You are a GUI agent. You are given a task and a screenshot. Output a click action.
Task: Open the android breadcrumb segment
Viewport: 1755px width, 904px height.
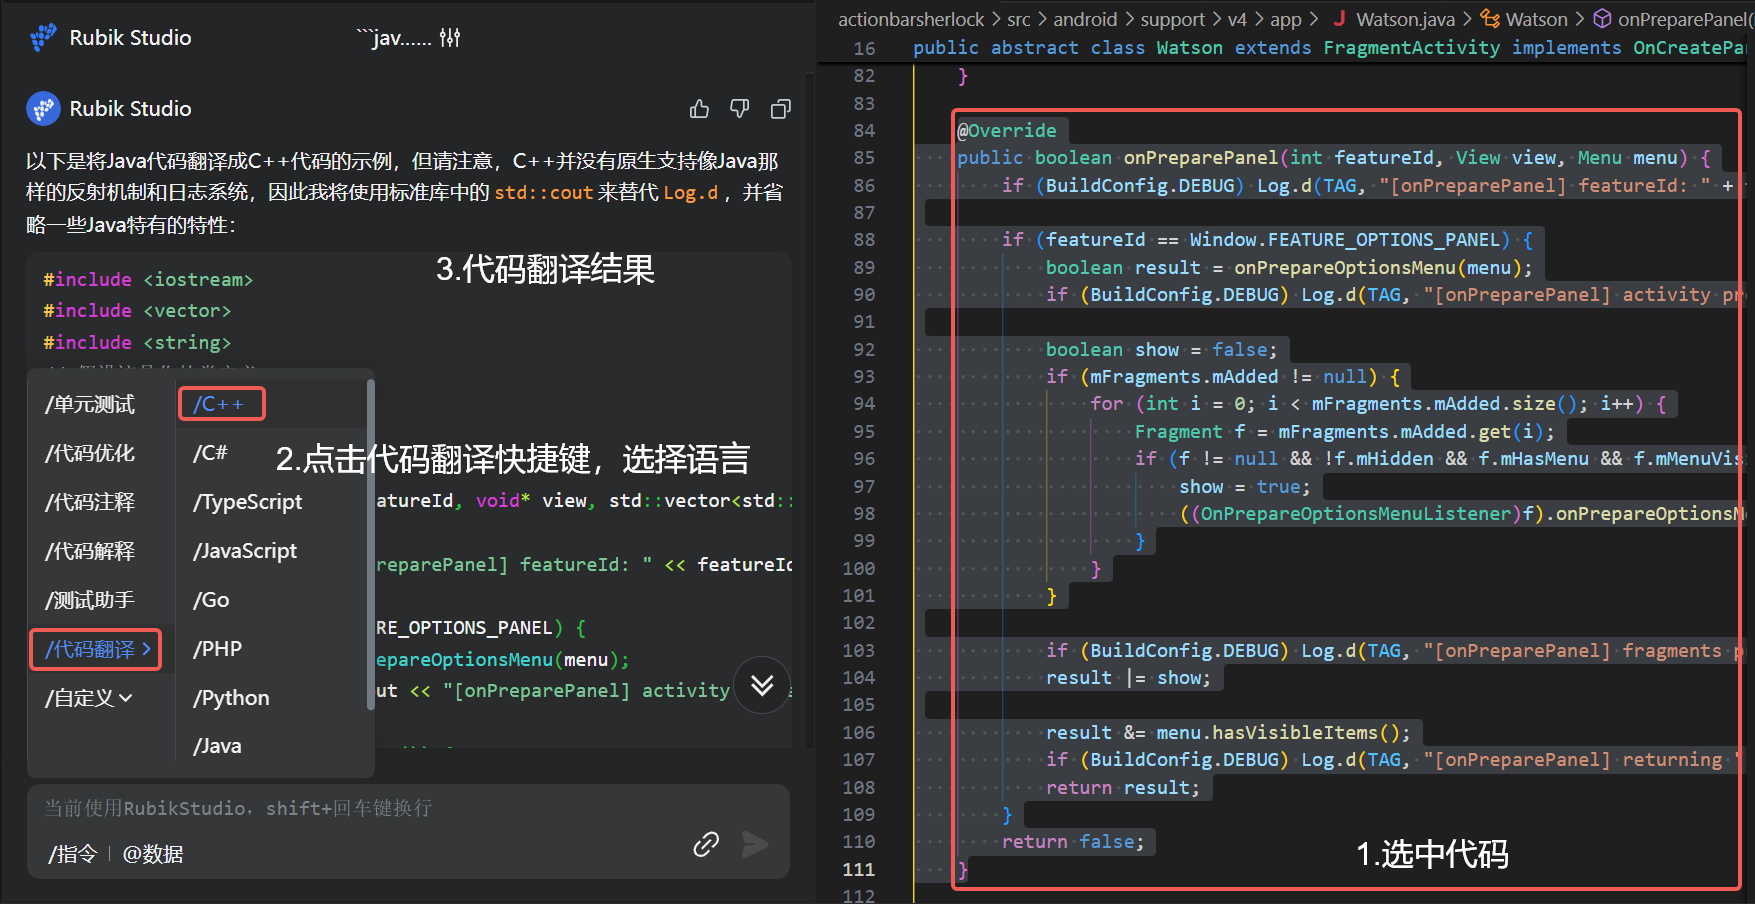tap(1085, 19)
